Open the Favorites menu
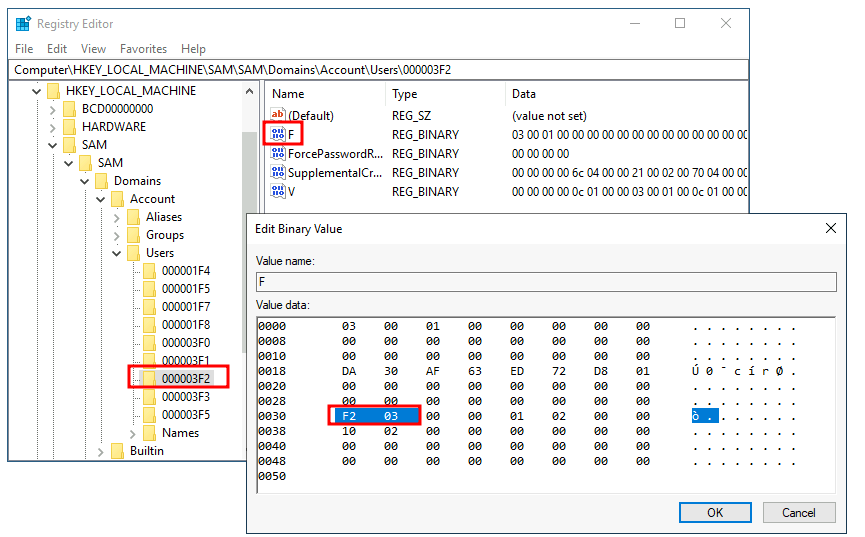This screenshot has height=537, width=865. pos(143,49)
